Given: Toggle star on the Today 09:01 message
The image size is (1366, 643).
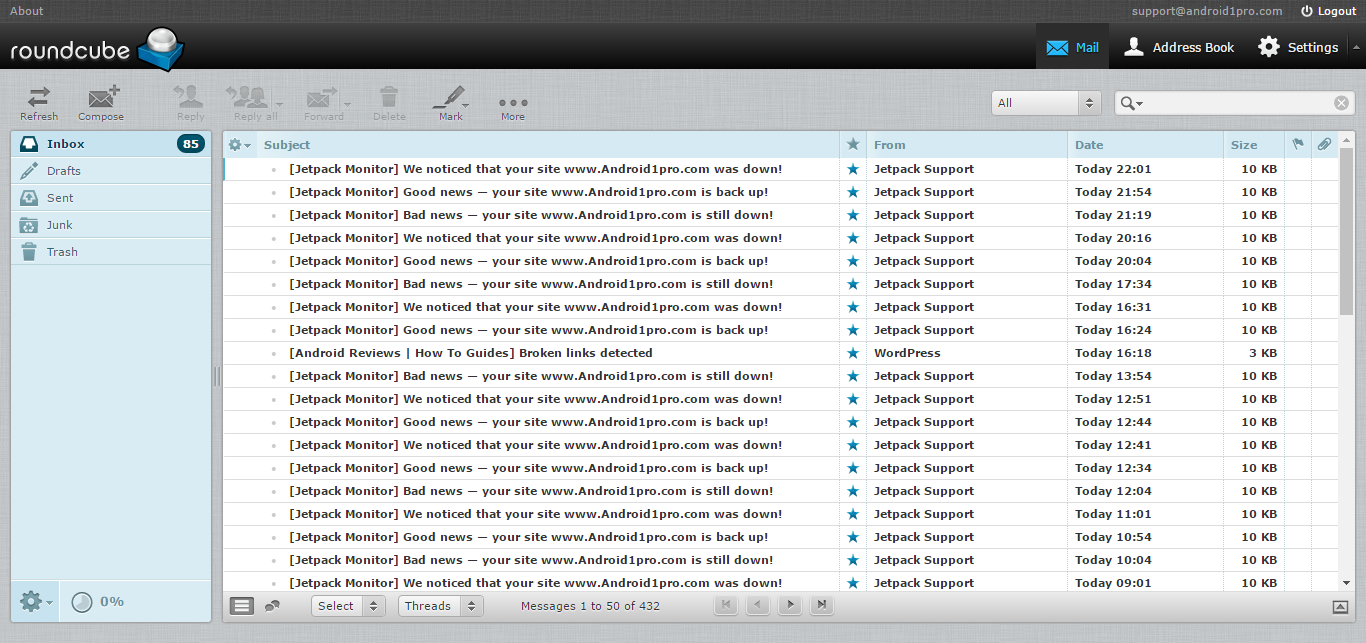Looking at the screenshot, I should coord(853,583).
